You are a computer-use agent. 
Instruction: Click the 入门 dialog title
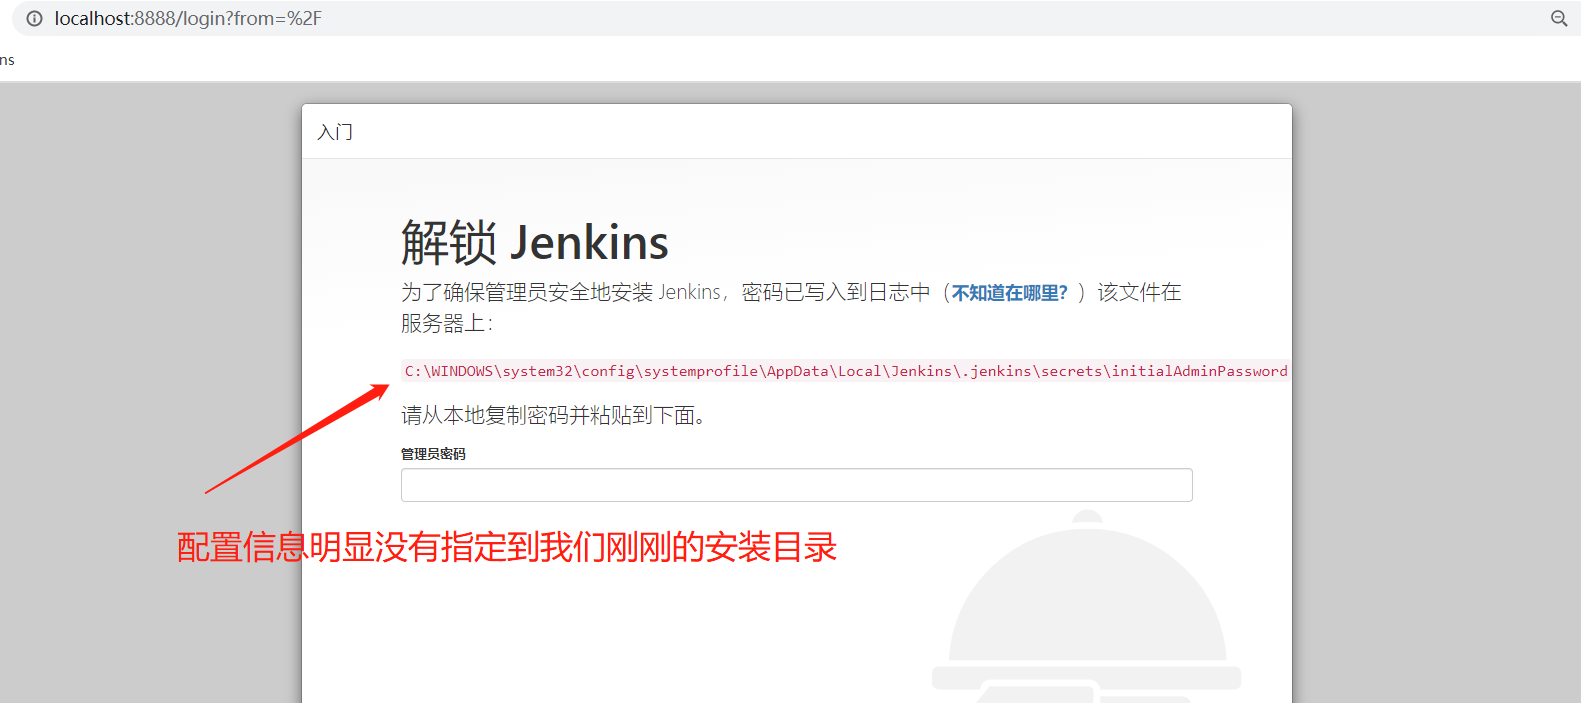335,132
